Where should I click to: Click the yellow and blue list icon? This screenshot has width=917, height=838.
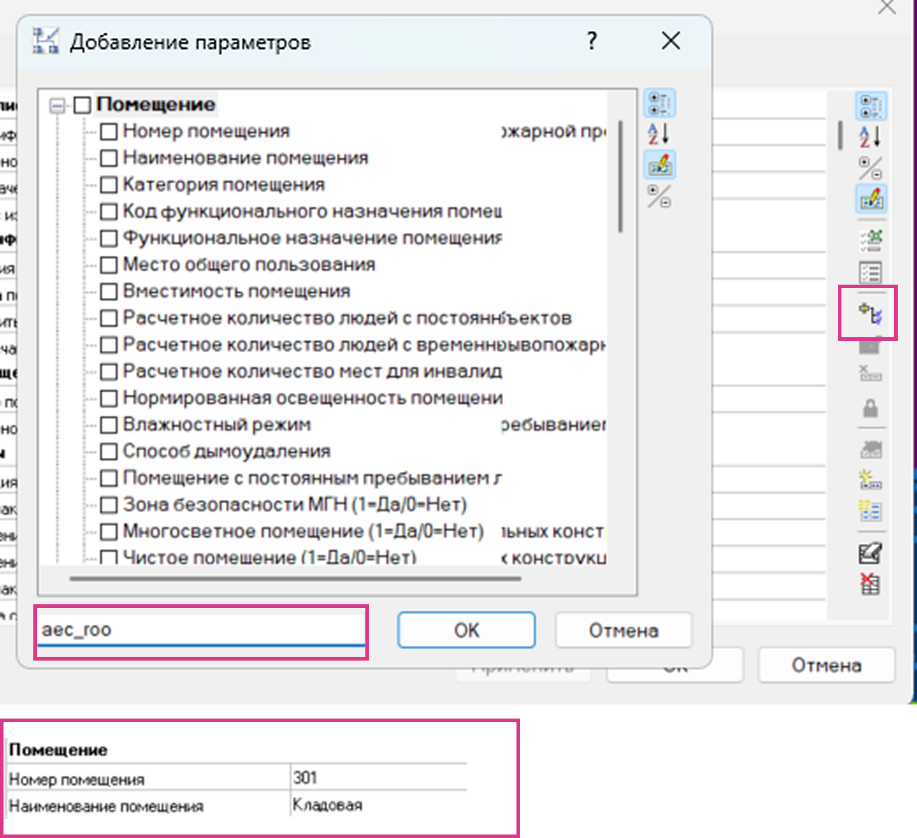pos(870,511)
